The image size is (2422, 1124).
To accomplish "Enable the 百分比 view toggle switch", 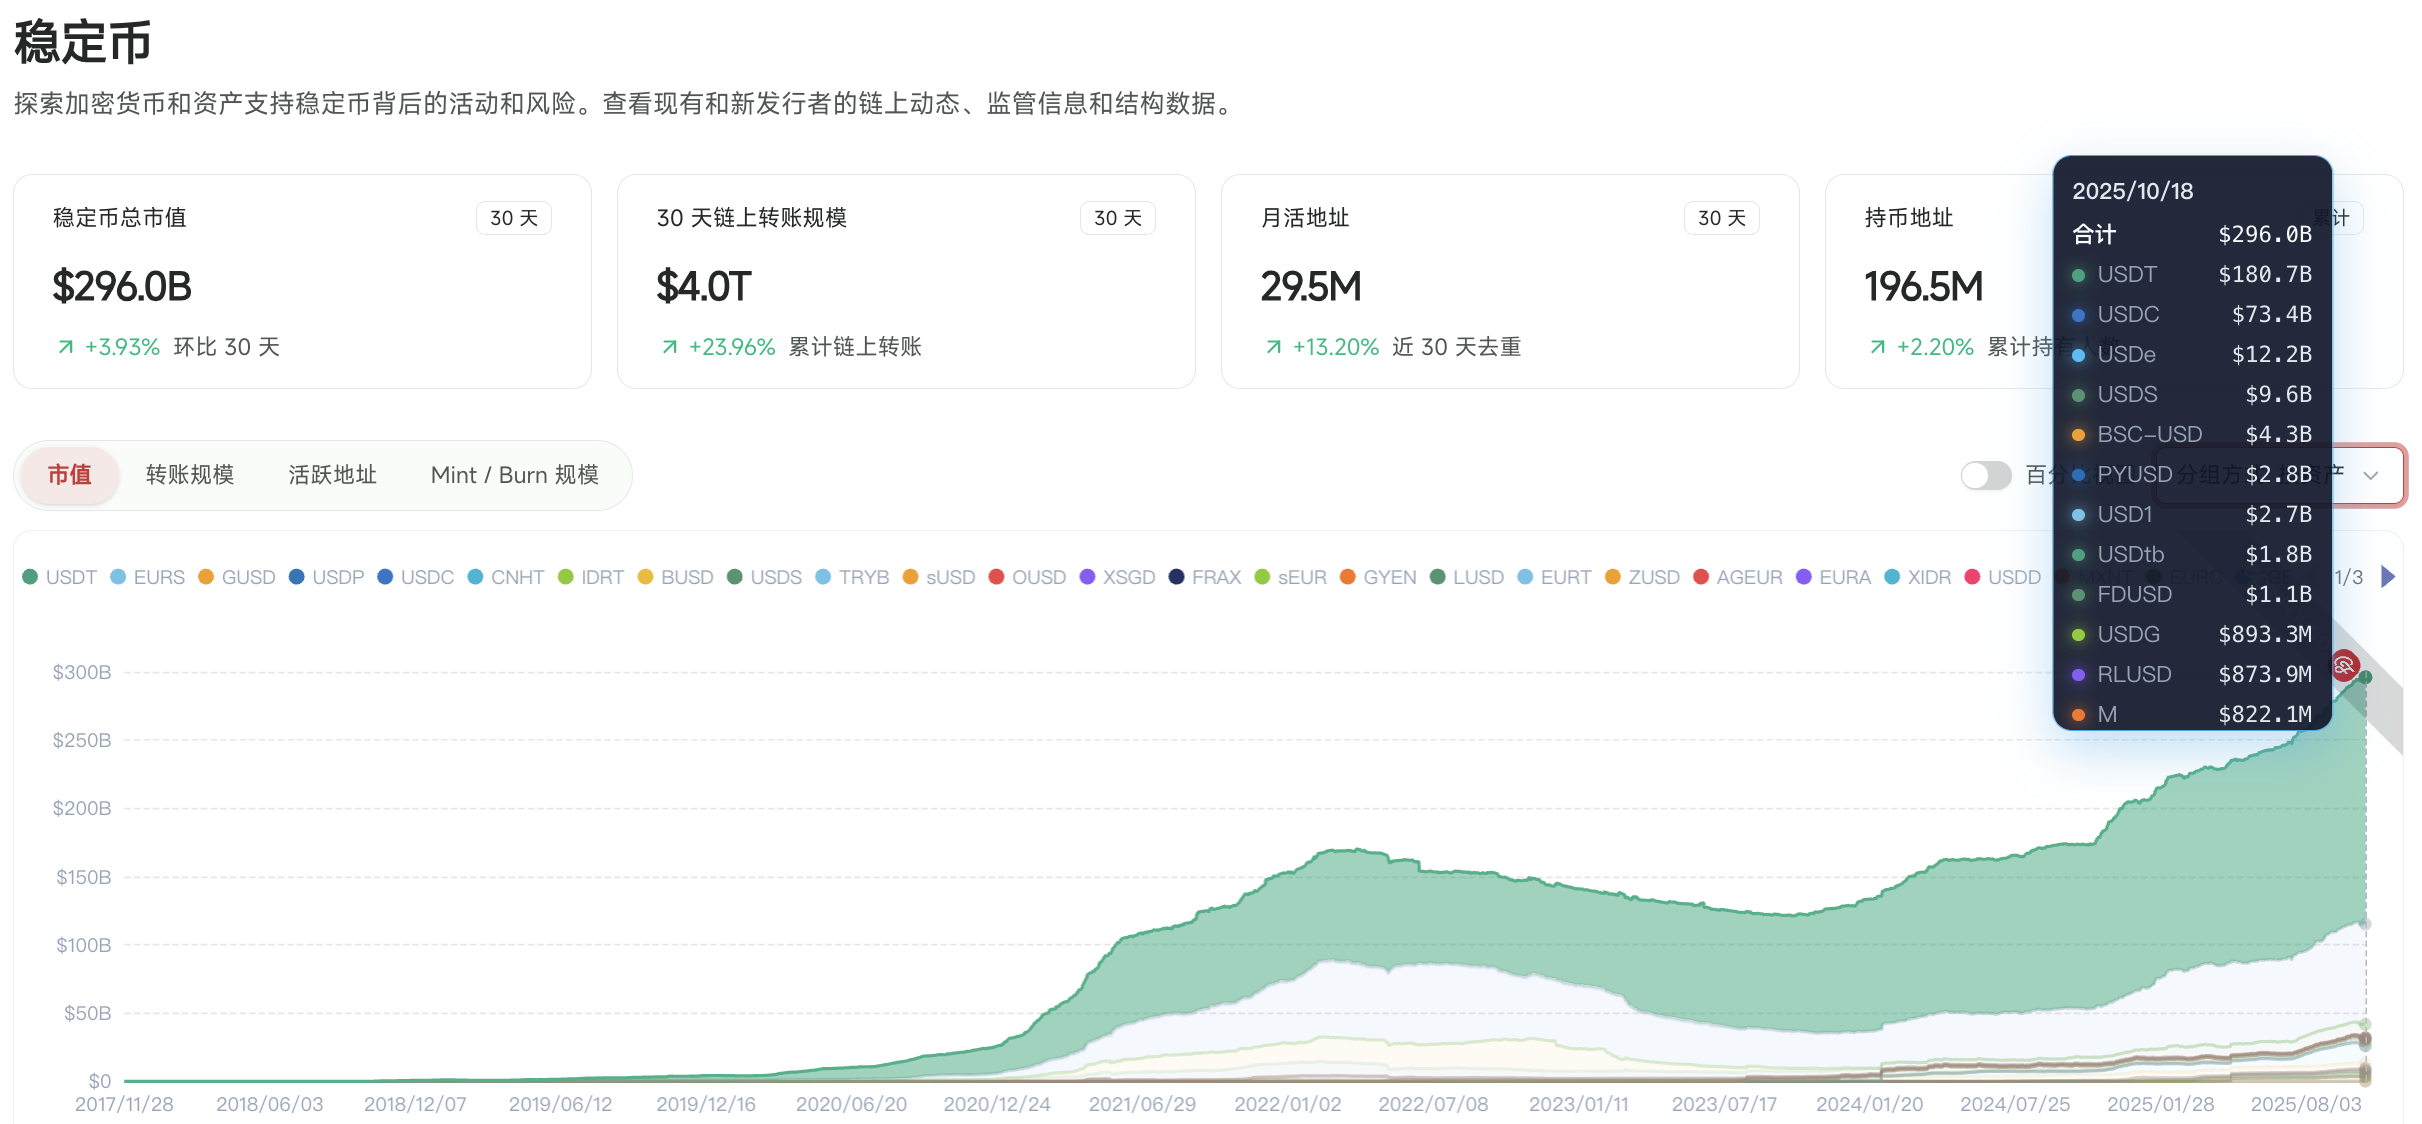I will tap(1985, 475).
